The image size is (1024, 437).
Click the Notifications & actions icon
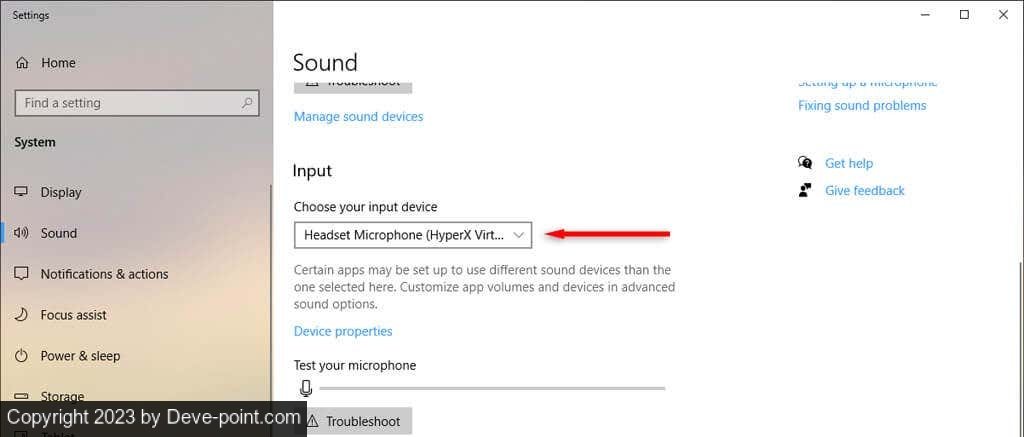(x=22, y=274)
